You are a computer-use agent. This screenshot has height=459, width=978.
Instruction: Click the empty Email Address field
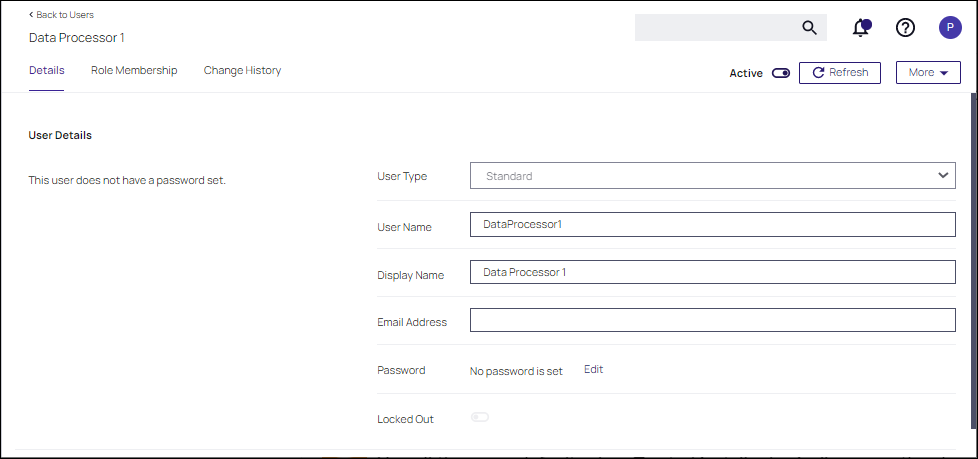pos(712,321)
